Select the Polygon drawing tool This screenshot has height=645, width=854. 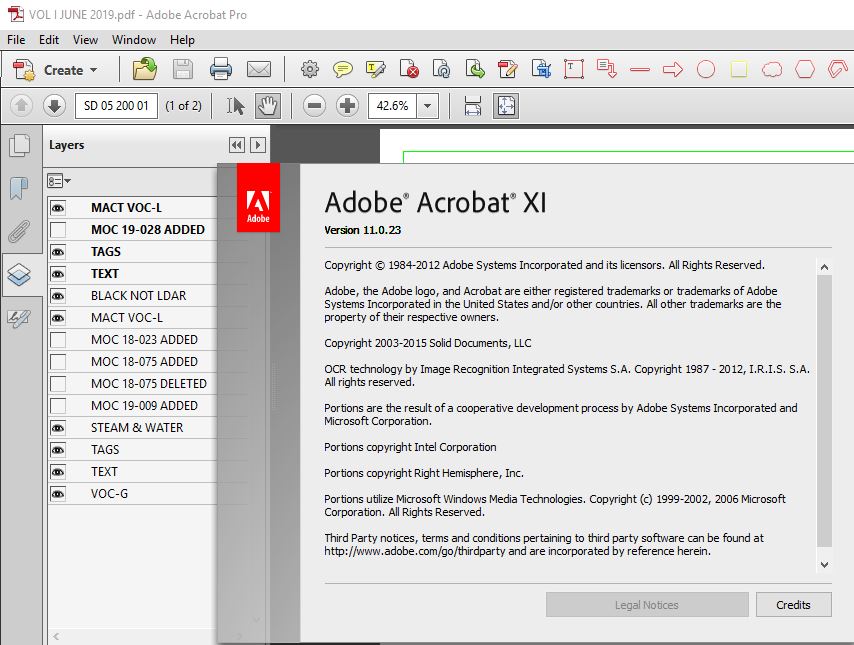pos(805,70)
